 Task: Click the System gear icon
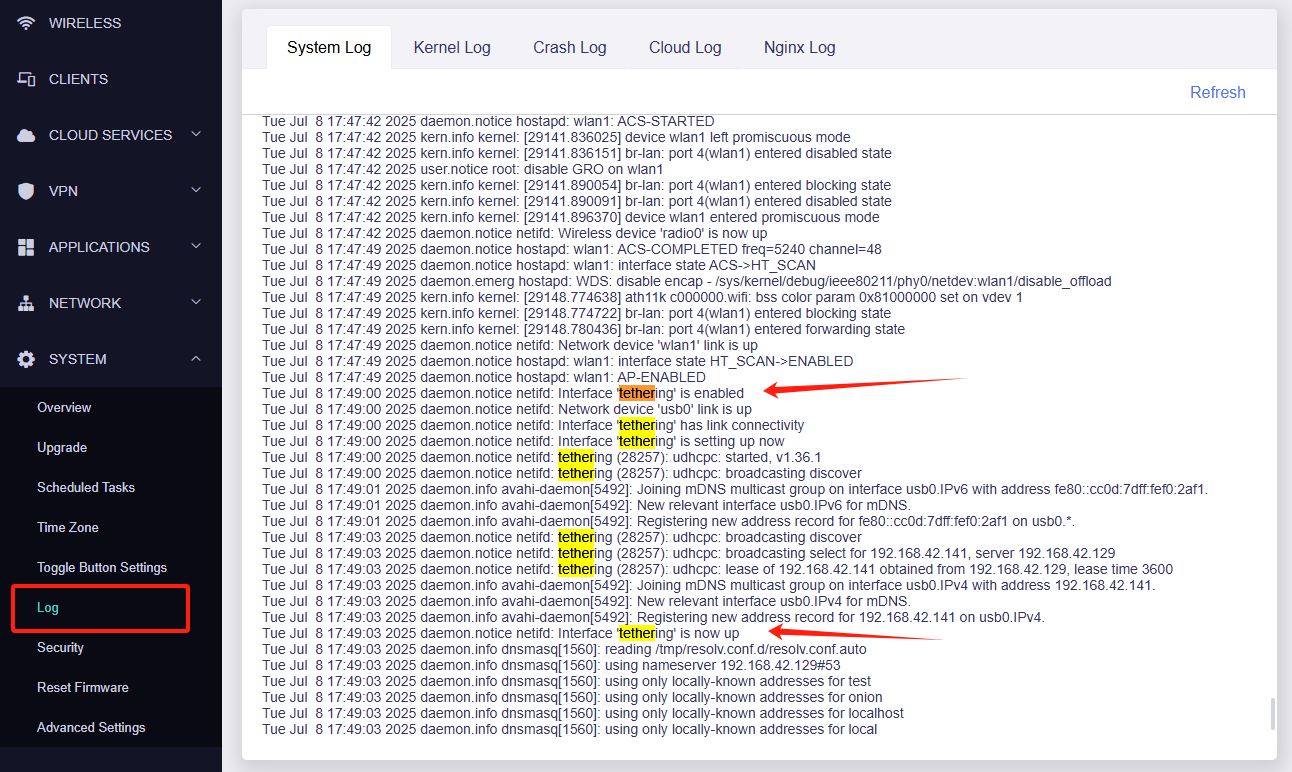[27, 359]
